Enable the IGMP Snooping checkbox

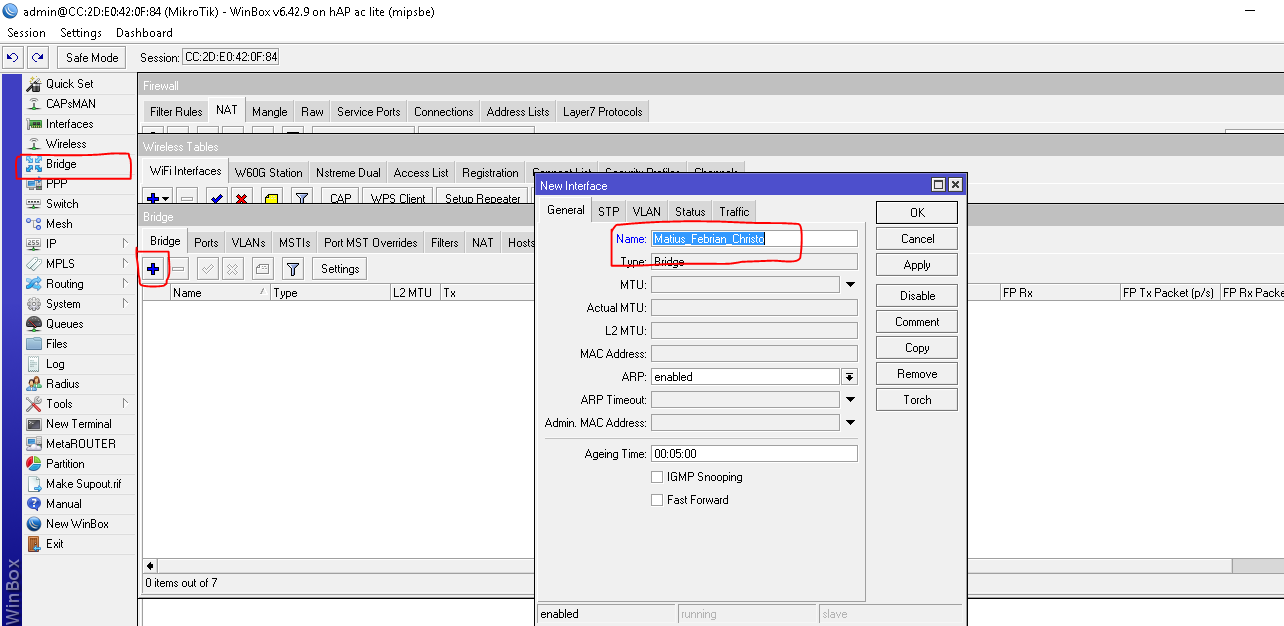657,477
